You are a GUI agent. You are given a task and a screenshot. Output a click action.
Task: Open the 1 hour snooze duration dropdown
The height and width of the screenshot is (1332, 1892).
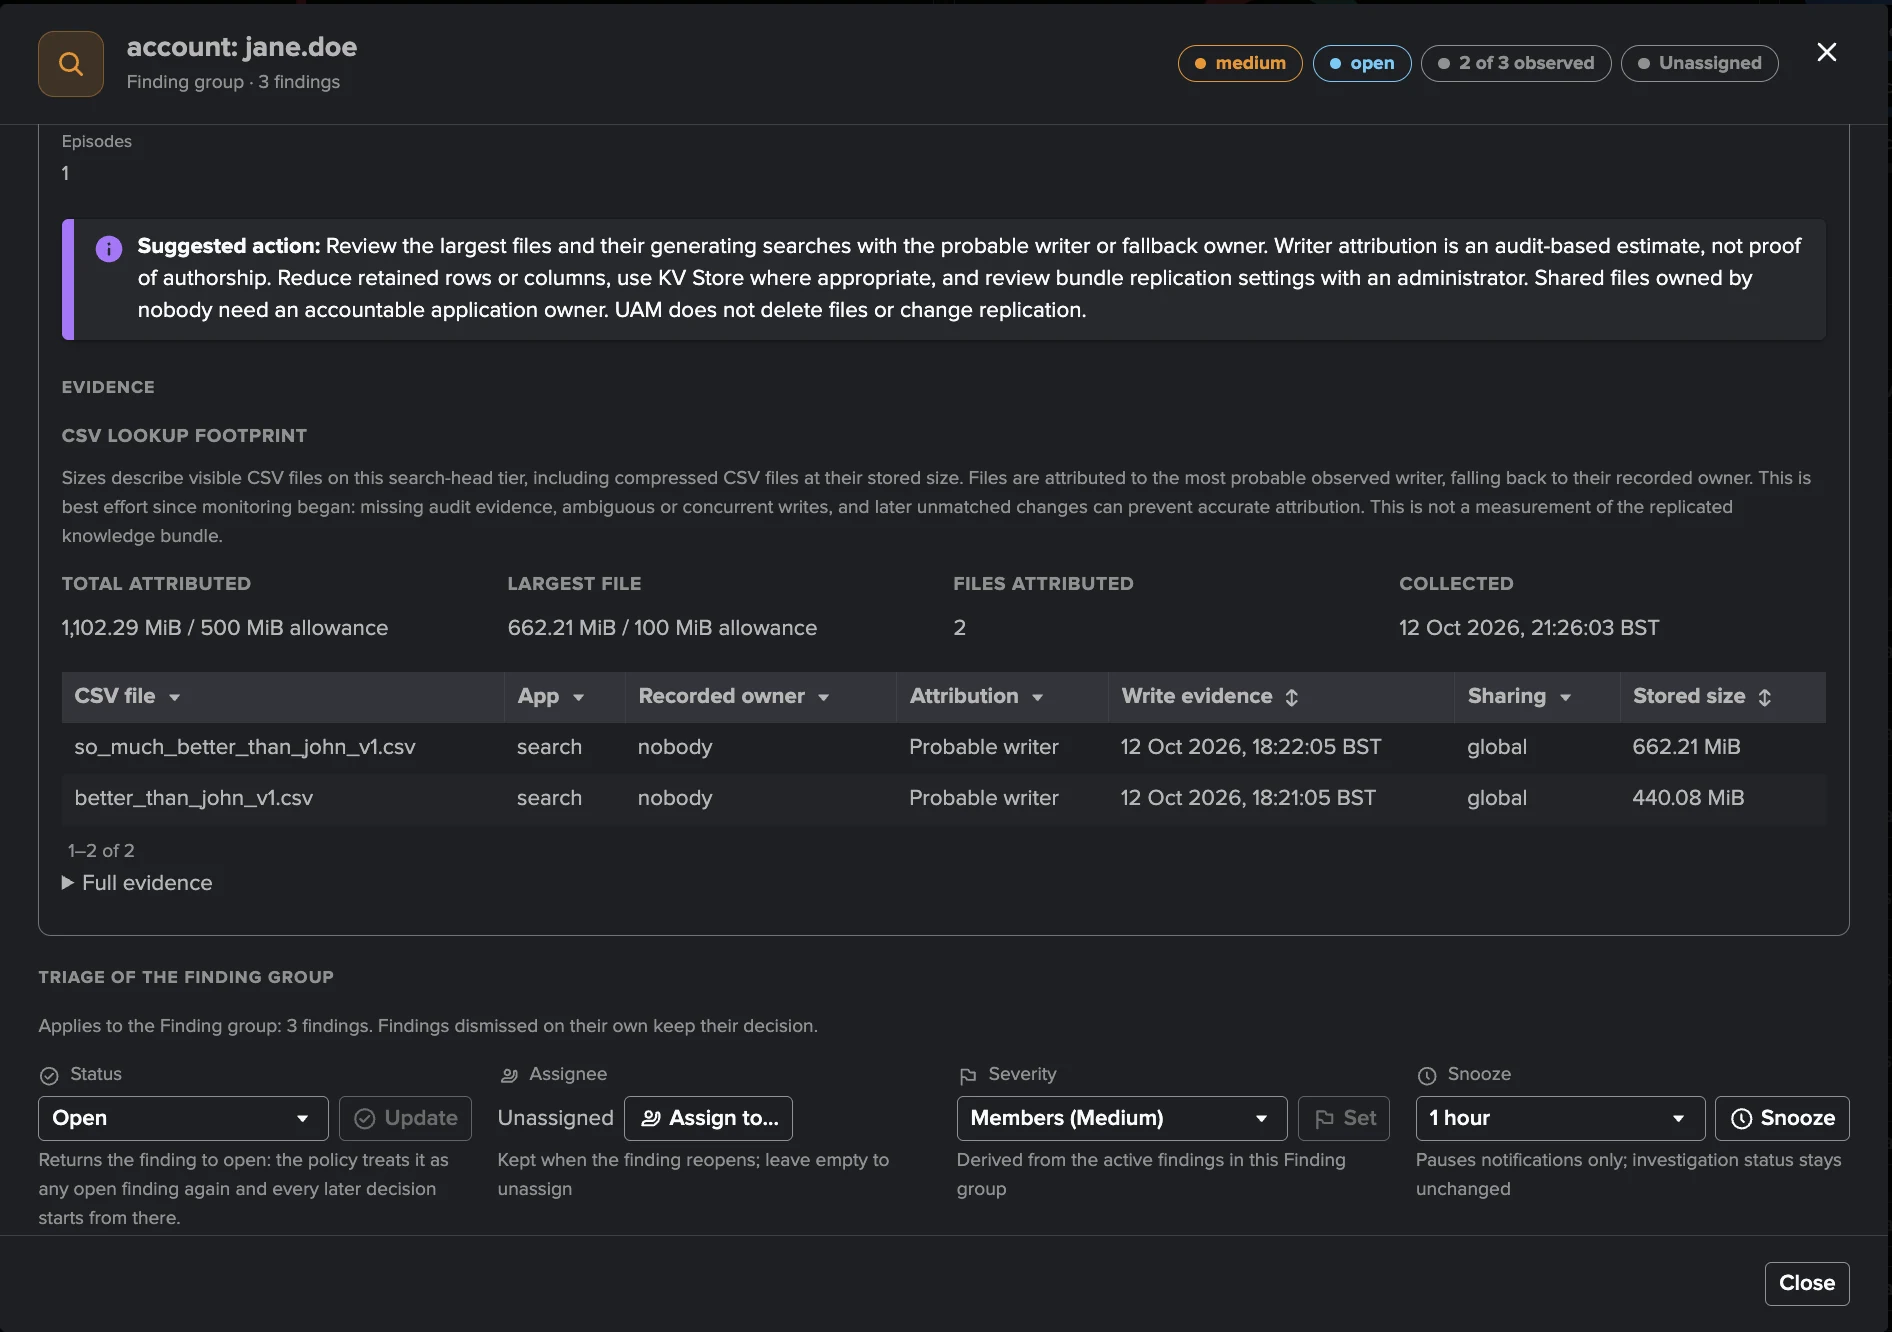pos(1560,1118)
